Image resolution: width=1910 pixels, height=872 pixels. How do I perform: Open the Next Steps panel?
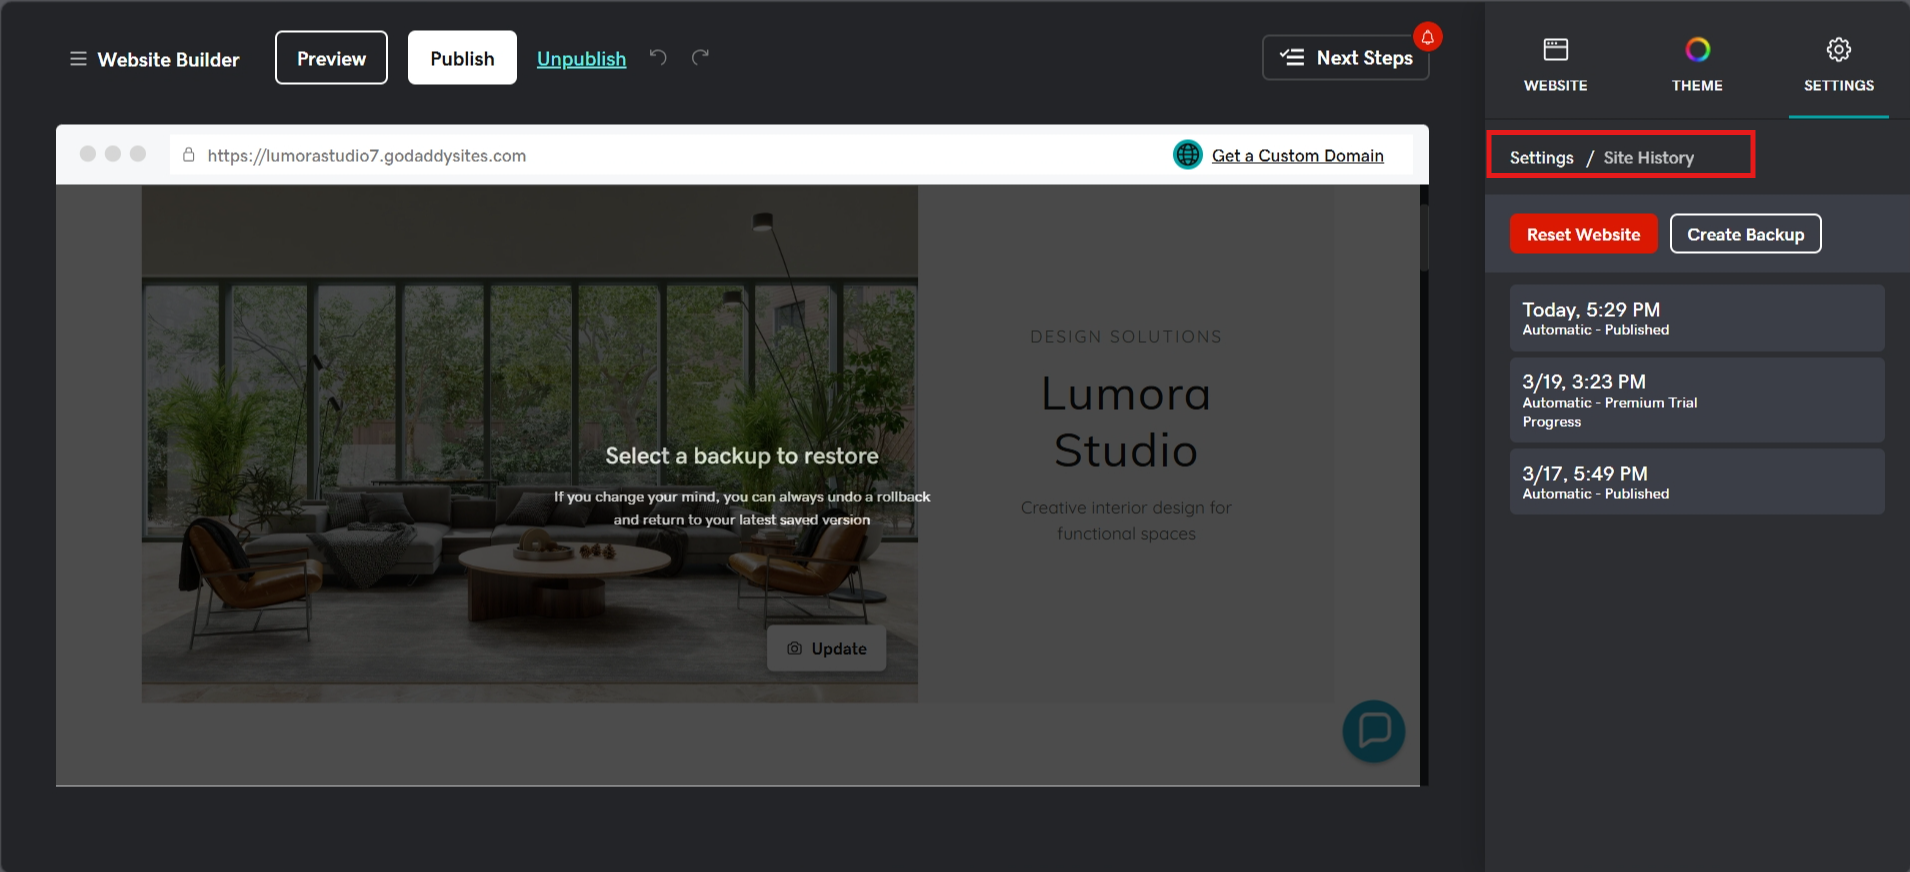coord(1346,57)
